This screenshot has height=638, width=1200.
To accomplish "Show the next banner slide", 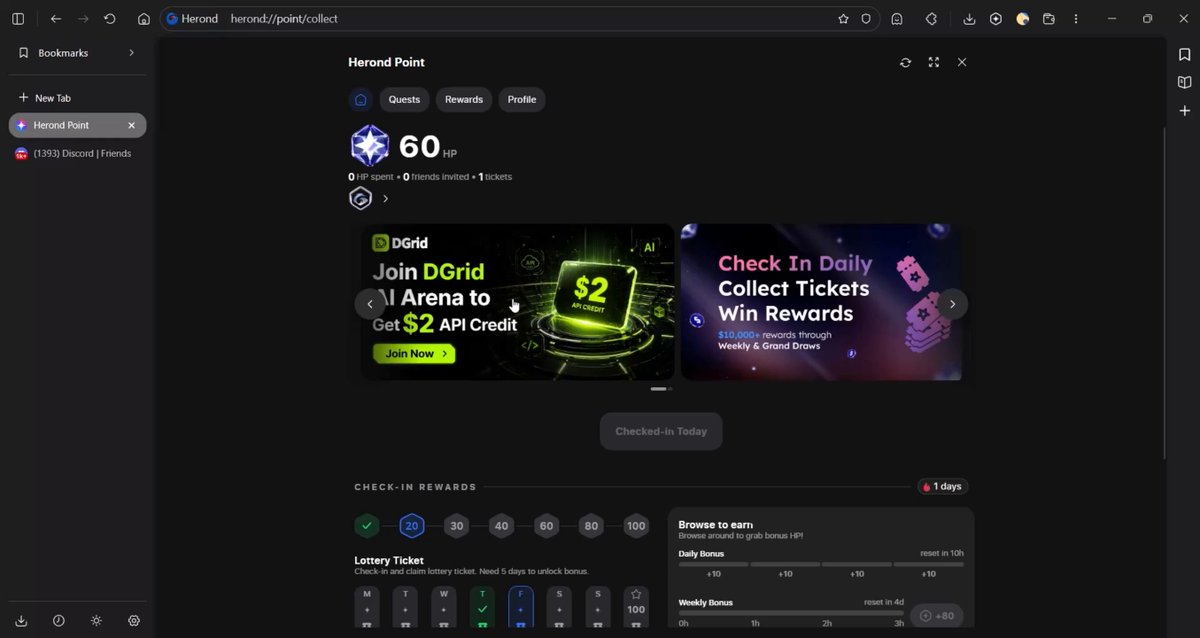I will click(952, 303).
